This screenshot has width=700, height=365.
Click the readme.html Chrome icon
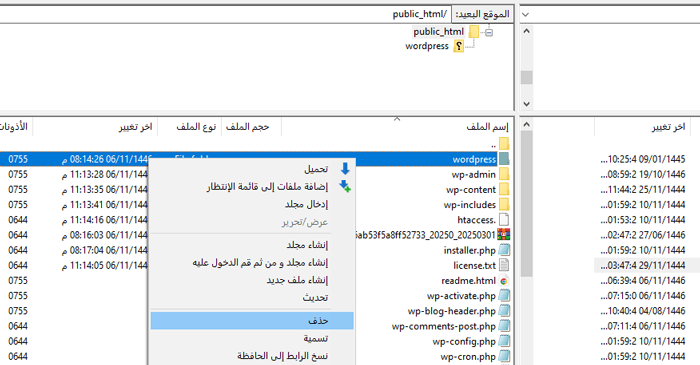coord(504,281)
